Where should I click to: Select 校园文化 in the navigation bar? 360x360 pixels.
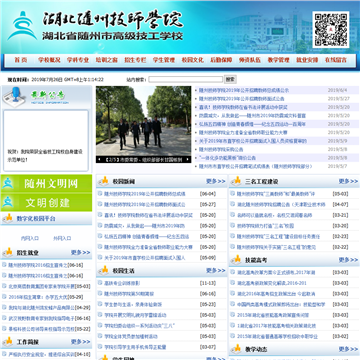point(193,60)
